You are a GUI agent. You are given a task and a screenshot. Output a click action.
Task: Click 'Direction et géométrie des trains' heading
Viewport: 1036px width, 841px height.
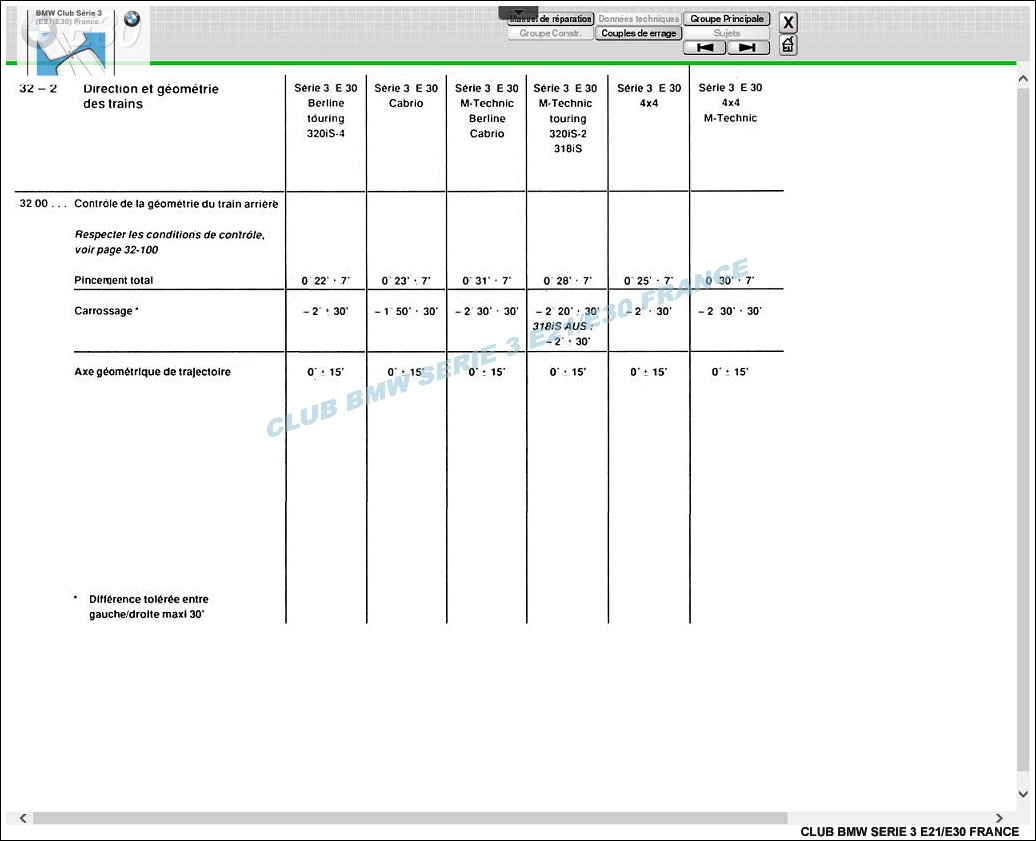coord(151,96)
